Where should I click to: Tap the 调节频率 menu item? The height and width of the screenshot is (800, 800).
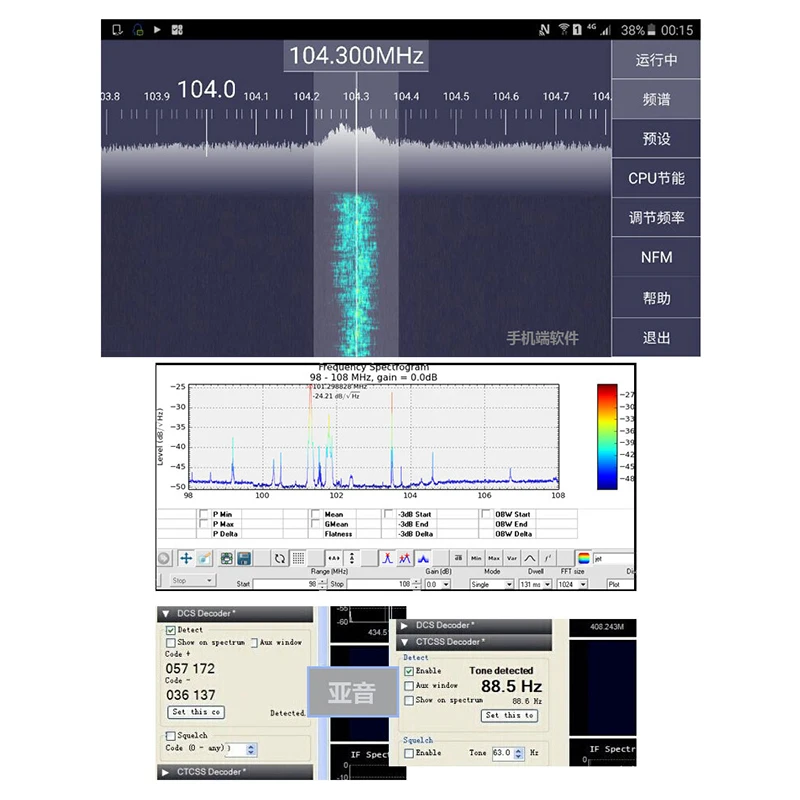[656, 218]
